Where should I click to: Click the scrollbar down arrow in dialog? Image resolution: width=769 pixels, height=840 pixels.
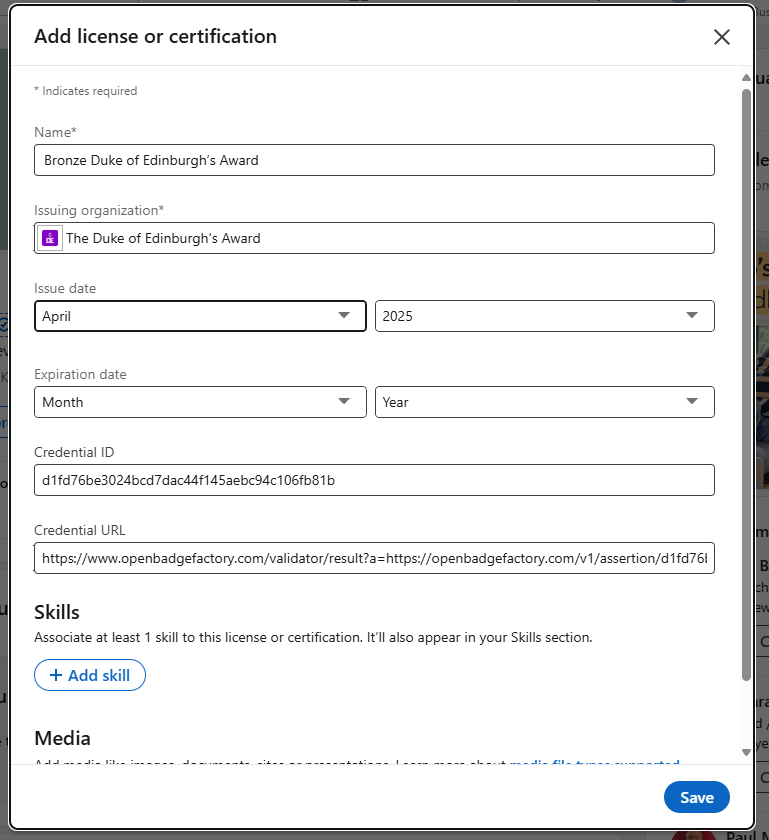(746, 753)
